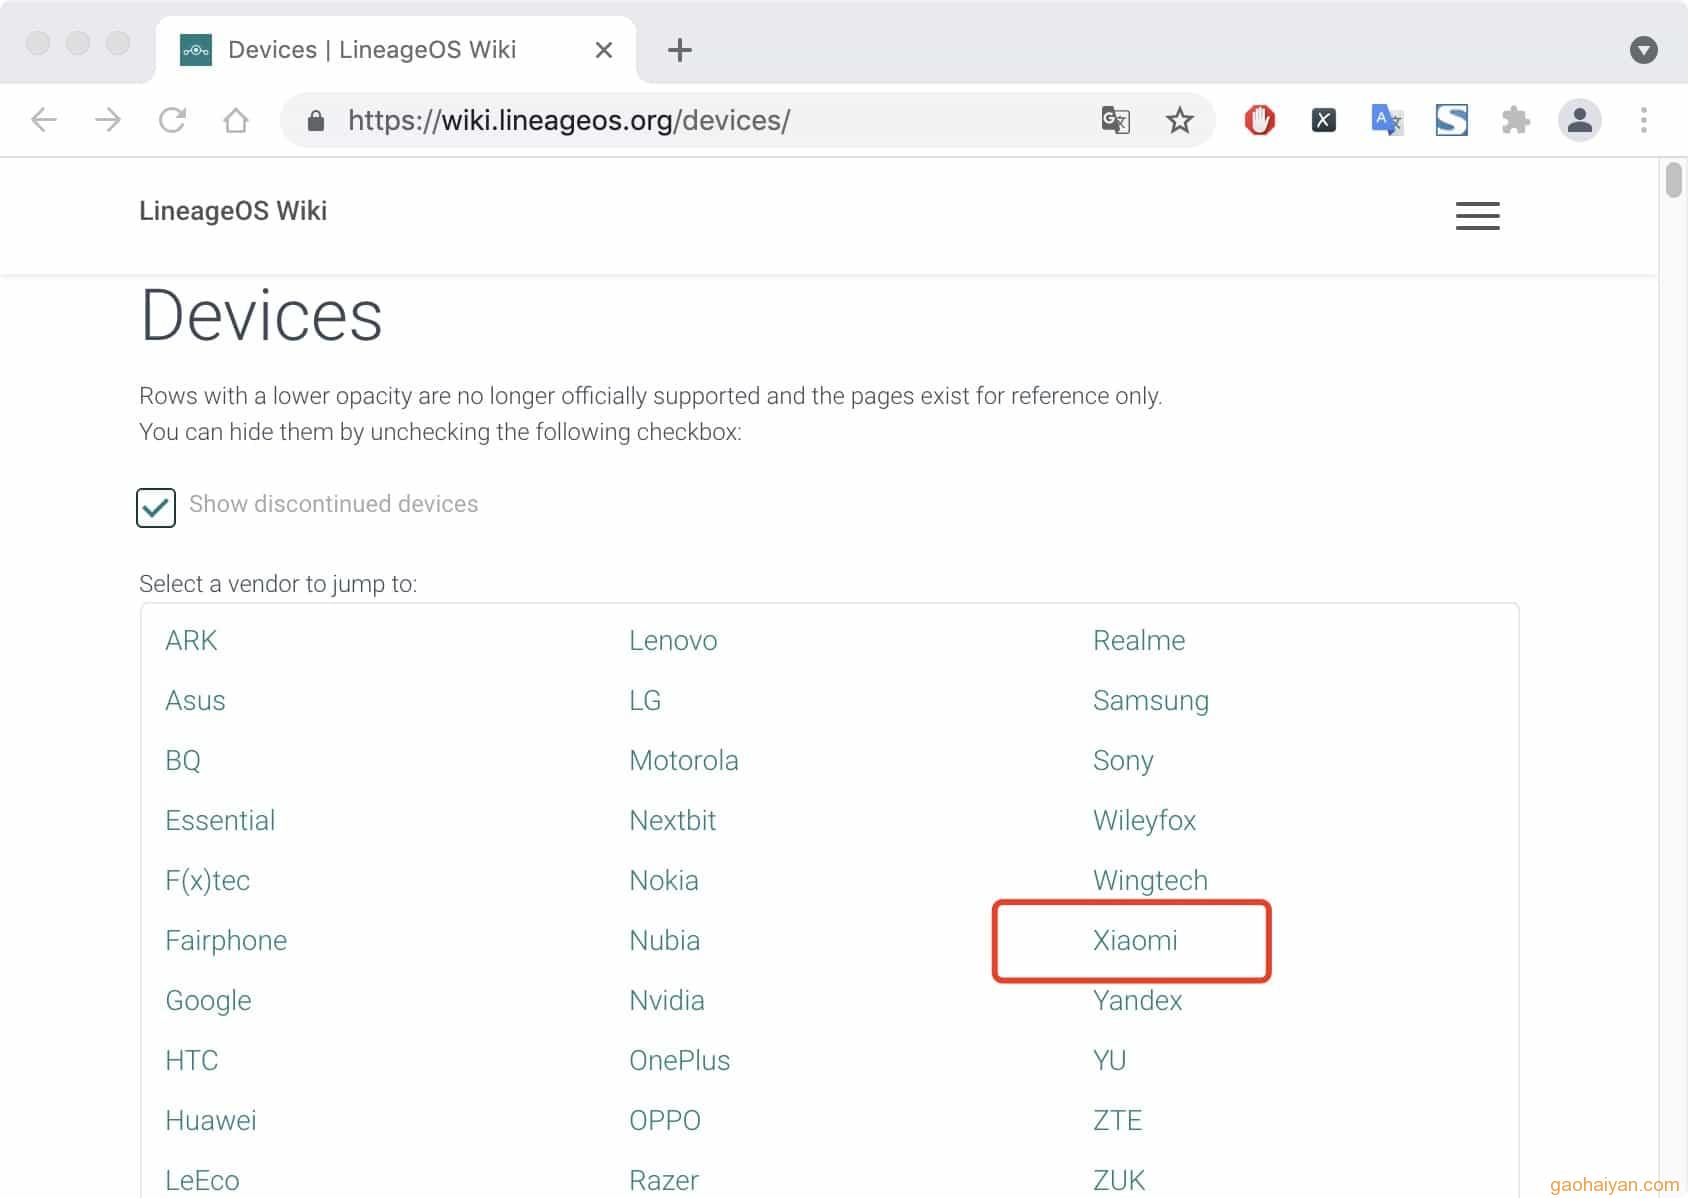
Task: Open the Chrome three-dot menu
Action: tap(1644, 120)
